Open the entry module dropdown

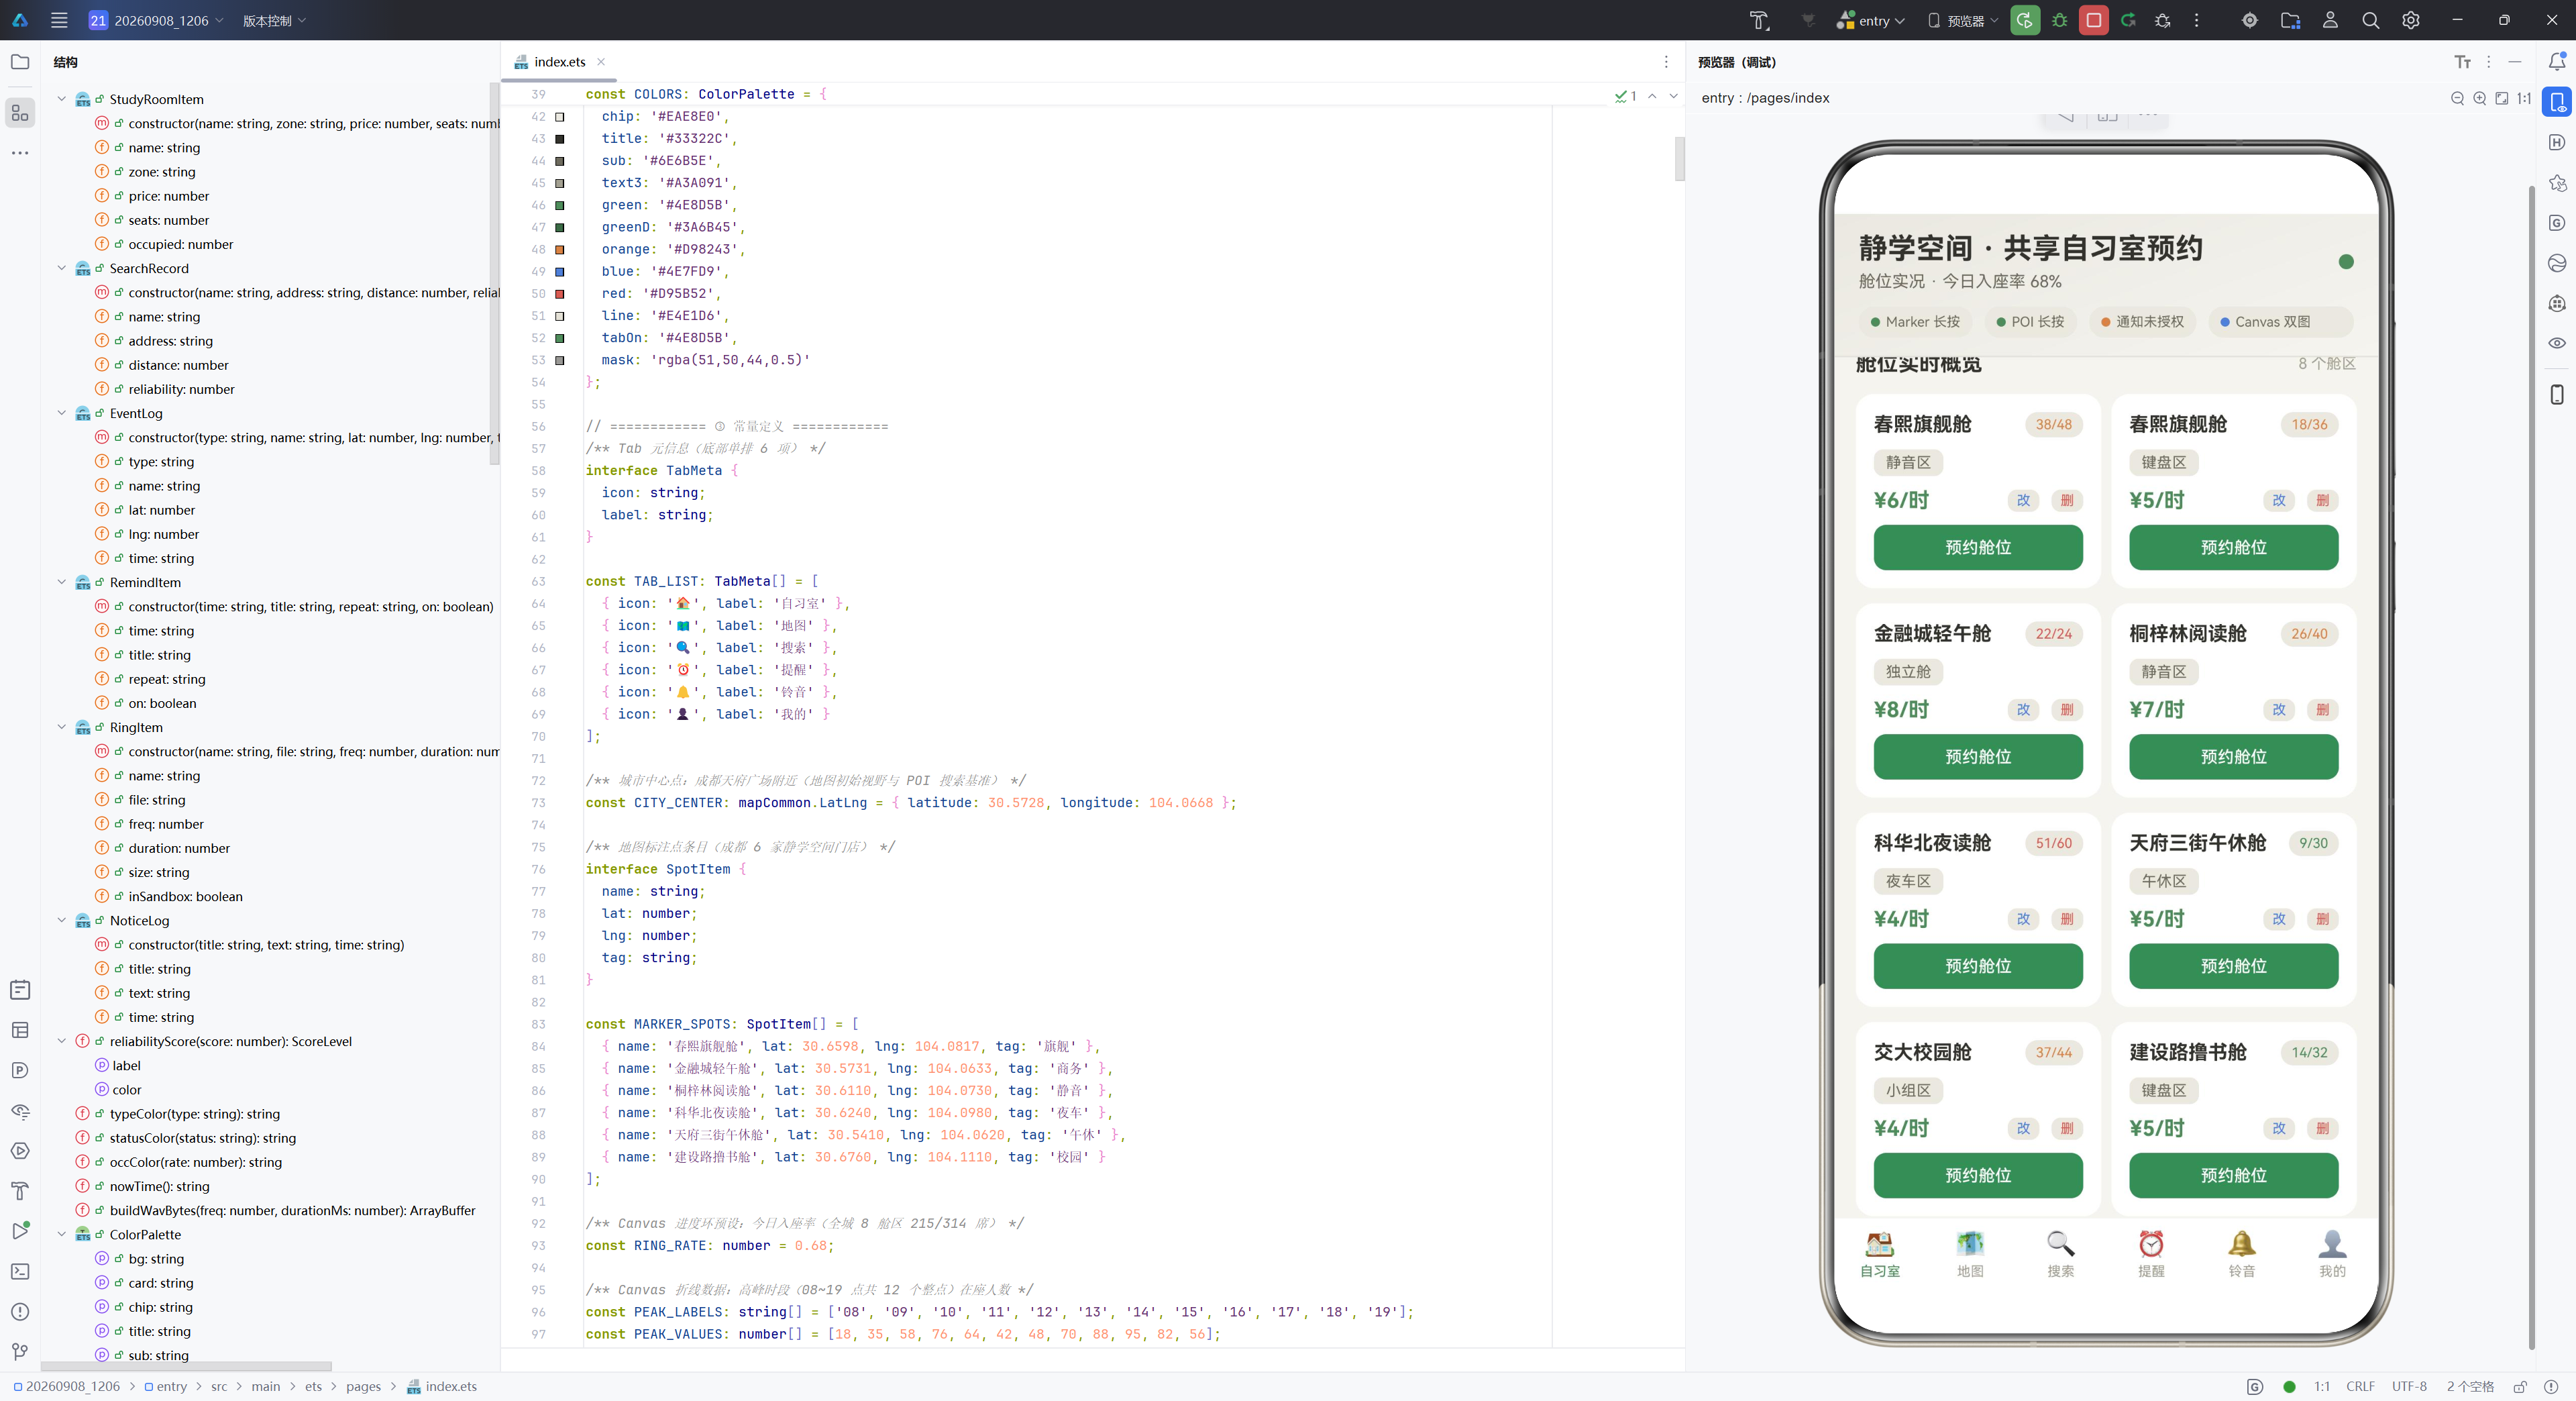pyautogui.click(x=1871, y=20)
